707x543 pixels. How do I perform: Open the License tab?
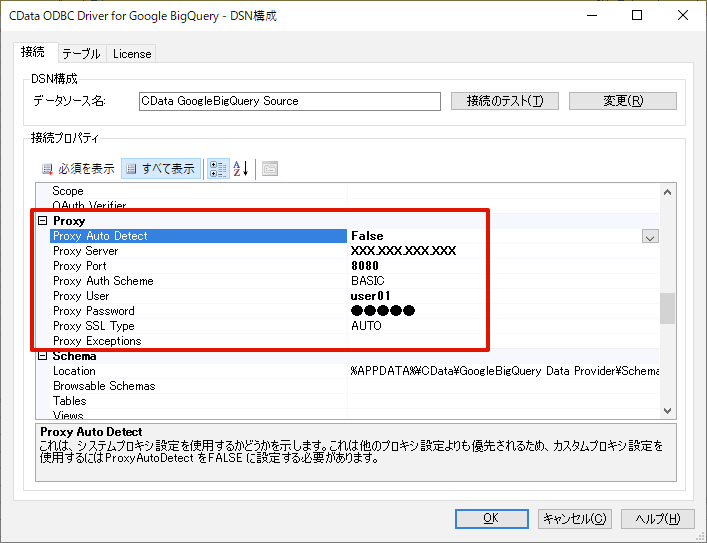pos(132,54)
